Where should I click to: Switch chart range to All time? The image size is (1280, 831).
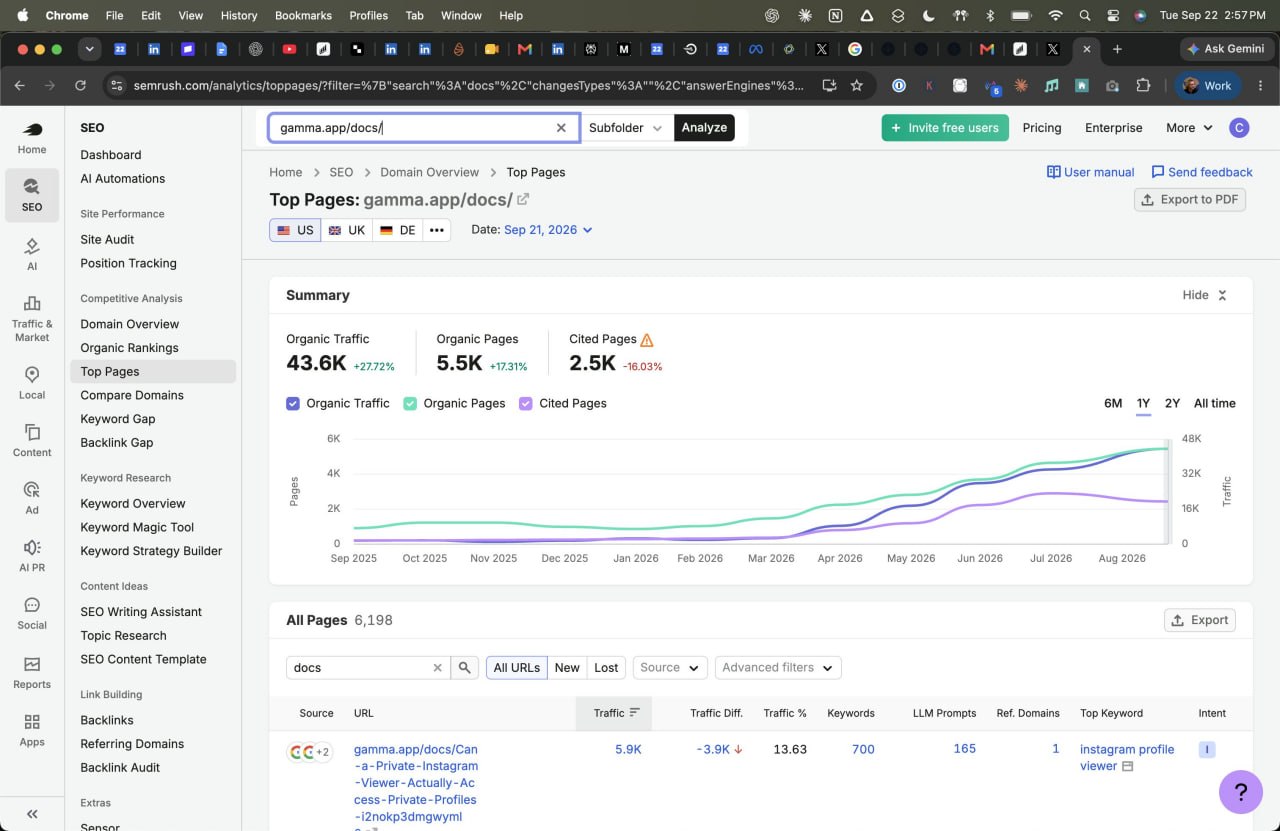pos(1214,403)
